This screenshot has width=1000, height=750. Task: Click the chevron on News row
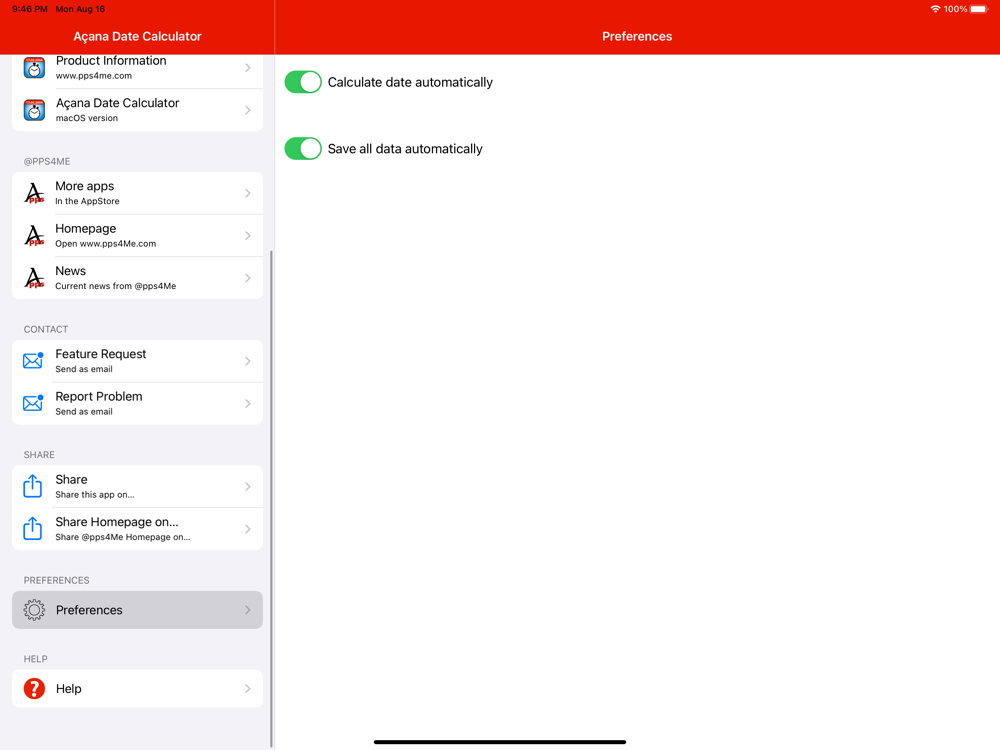click(x=248, y=278)
